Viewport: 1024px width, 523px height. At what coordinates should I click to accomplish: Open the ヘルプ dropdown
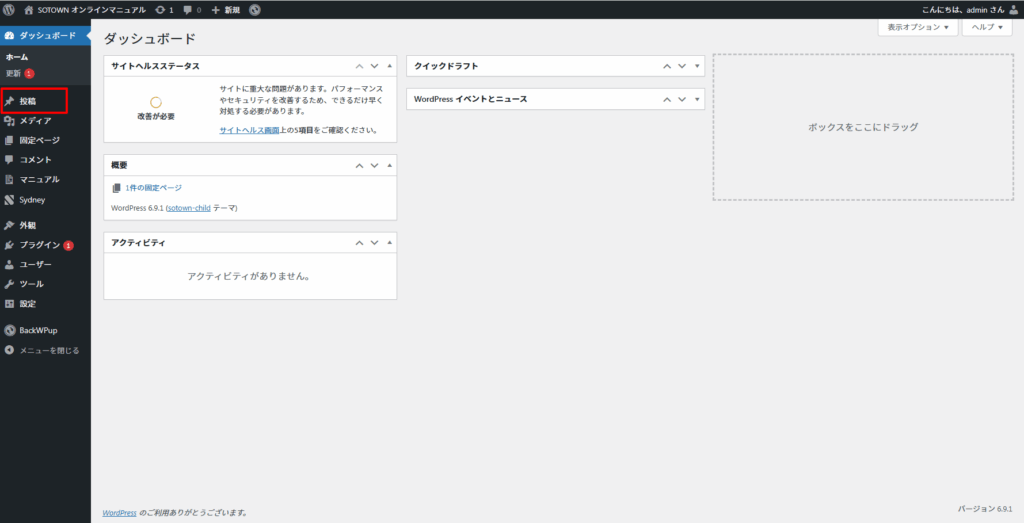click(987, 28)
